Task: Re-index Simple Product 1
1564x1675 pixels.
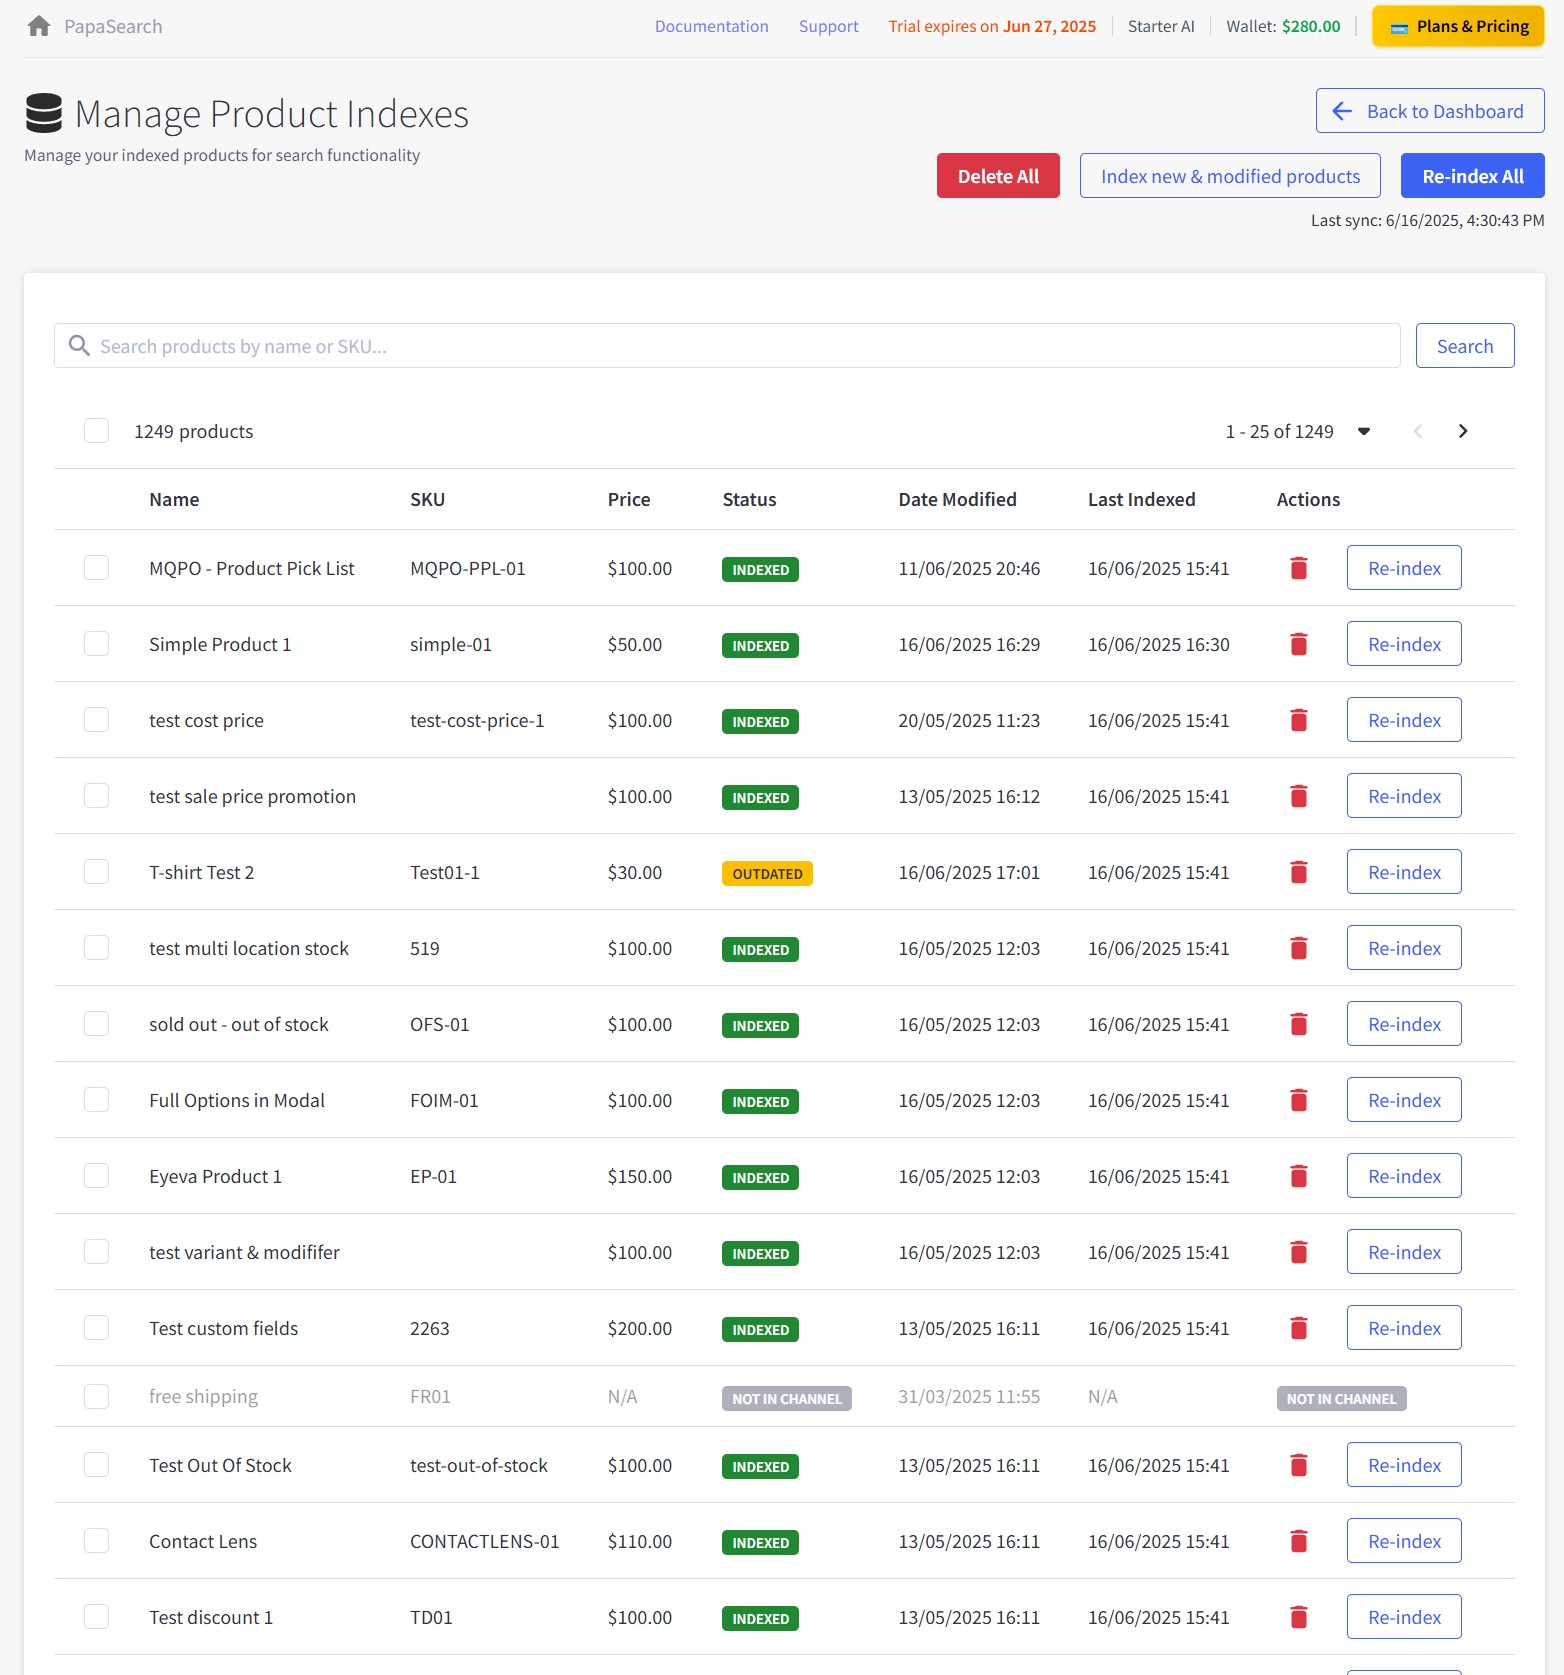Action: 1404,644
